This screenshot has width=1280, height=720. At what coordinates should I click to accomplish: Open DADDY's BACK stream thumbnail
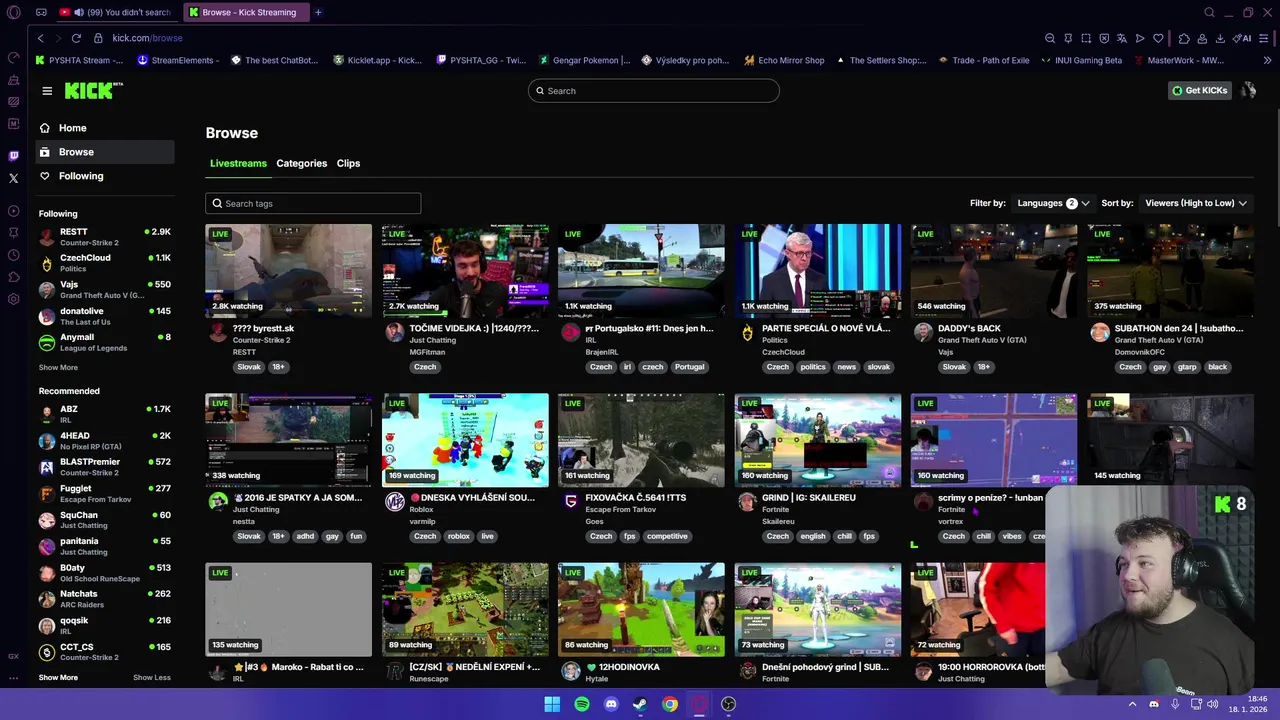[x=994, y=270]
